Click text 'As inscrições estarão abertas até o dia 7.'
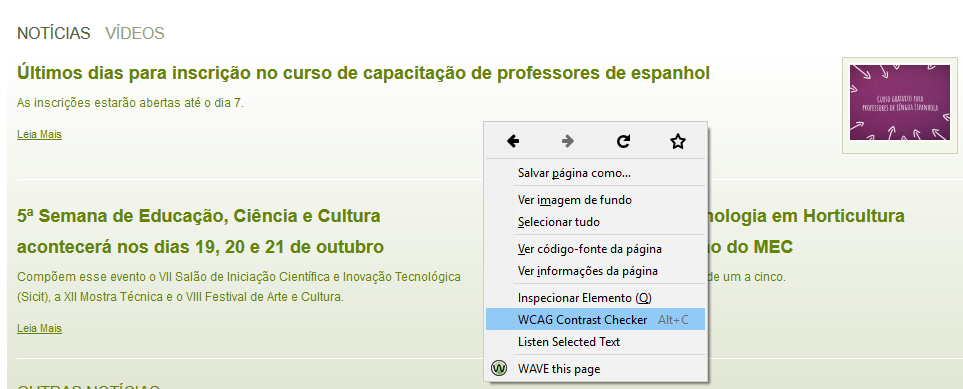Image resolution: width=963 pixels, height=389 pixels. [x=130, y=103]
